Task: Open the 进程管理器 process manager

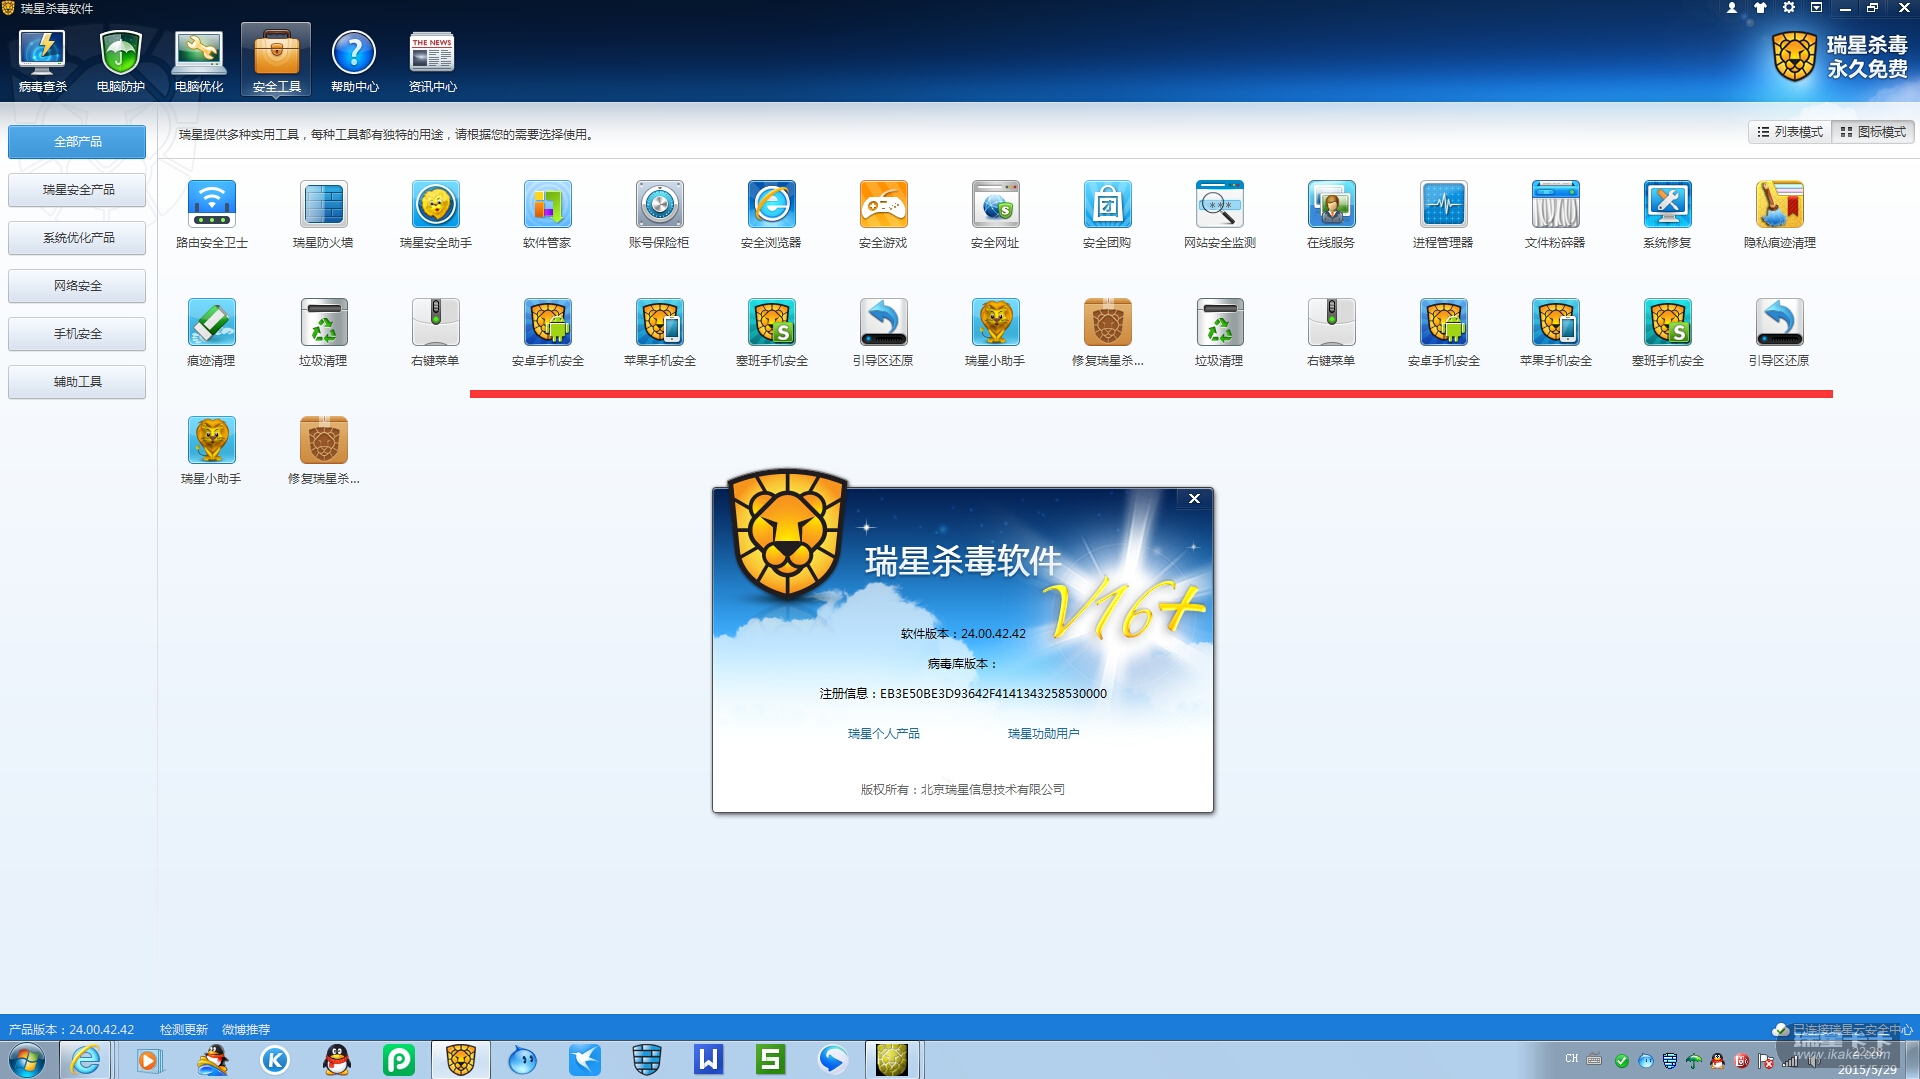Action: pos(1443,214)
